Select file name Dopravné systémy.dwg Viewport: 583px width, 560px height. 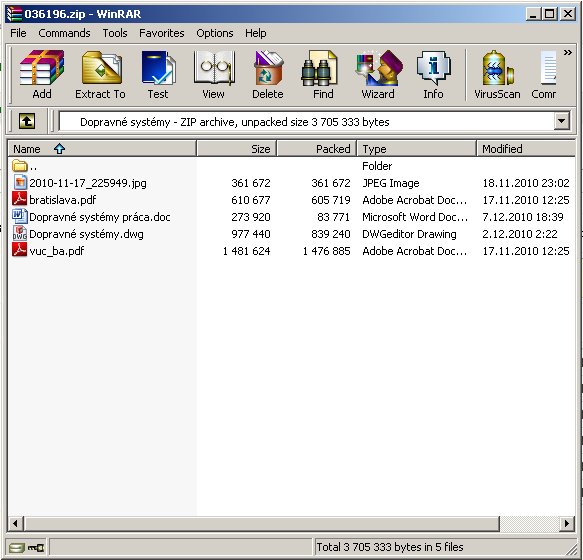coord(86,234)
